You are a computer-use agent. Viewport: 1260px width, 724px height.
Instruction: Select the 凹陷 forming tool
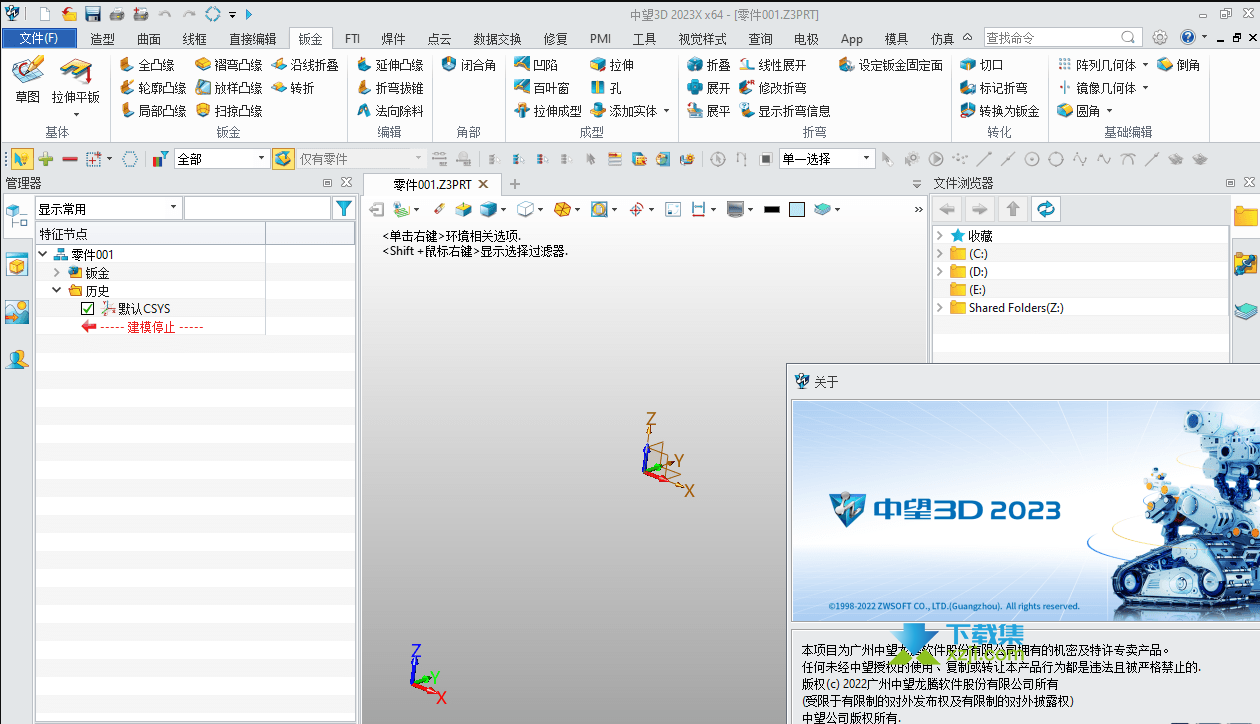point(536,65)
